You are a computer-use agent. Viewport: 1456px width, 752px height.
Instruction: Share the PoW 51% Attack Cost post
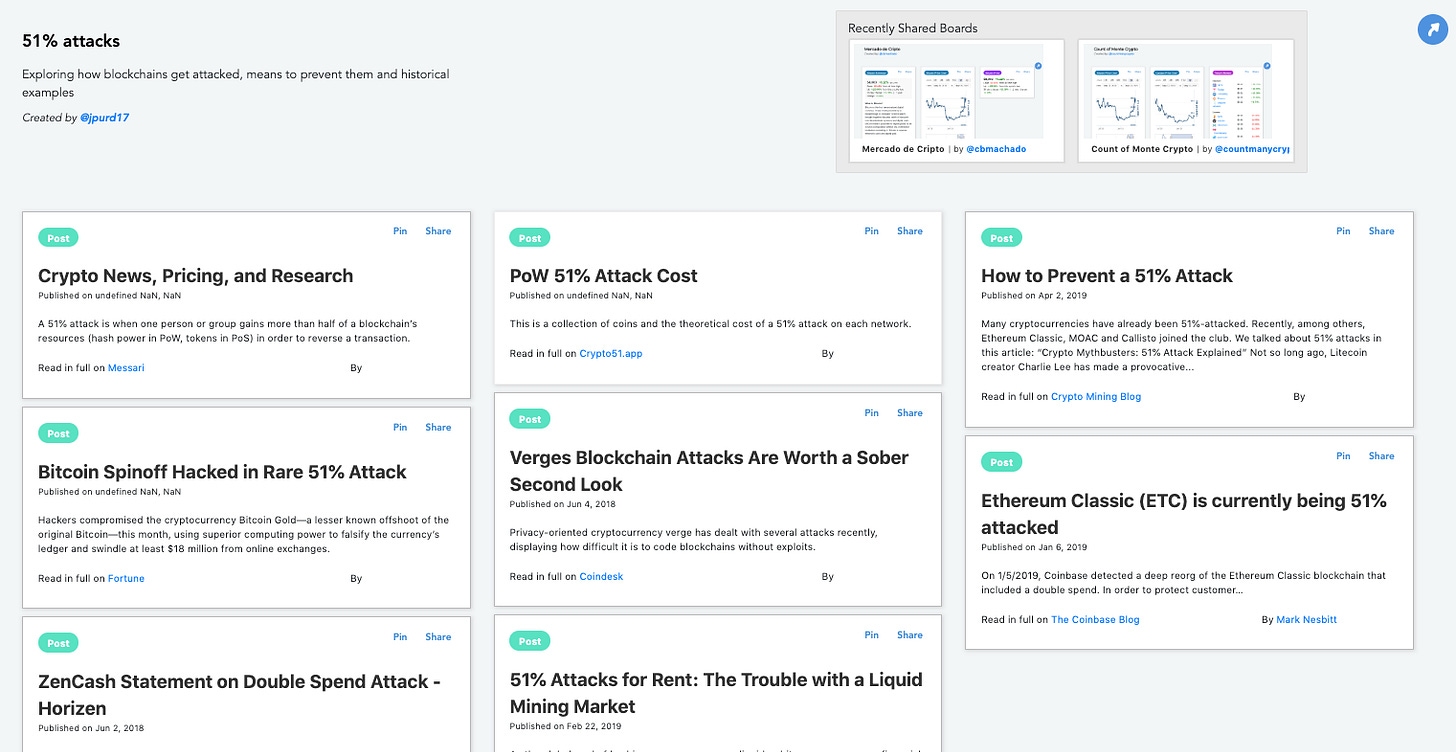909,231
